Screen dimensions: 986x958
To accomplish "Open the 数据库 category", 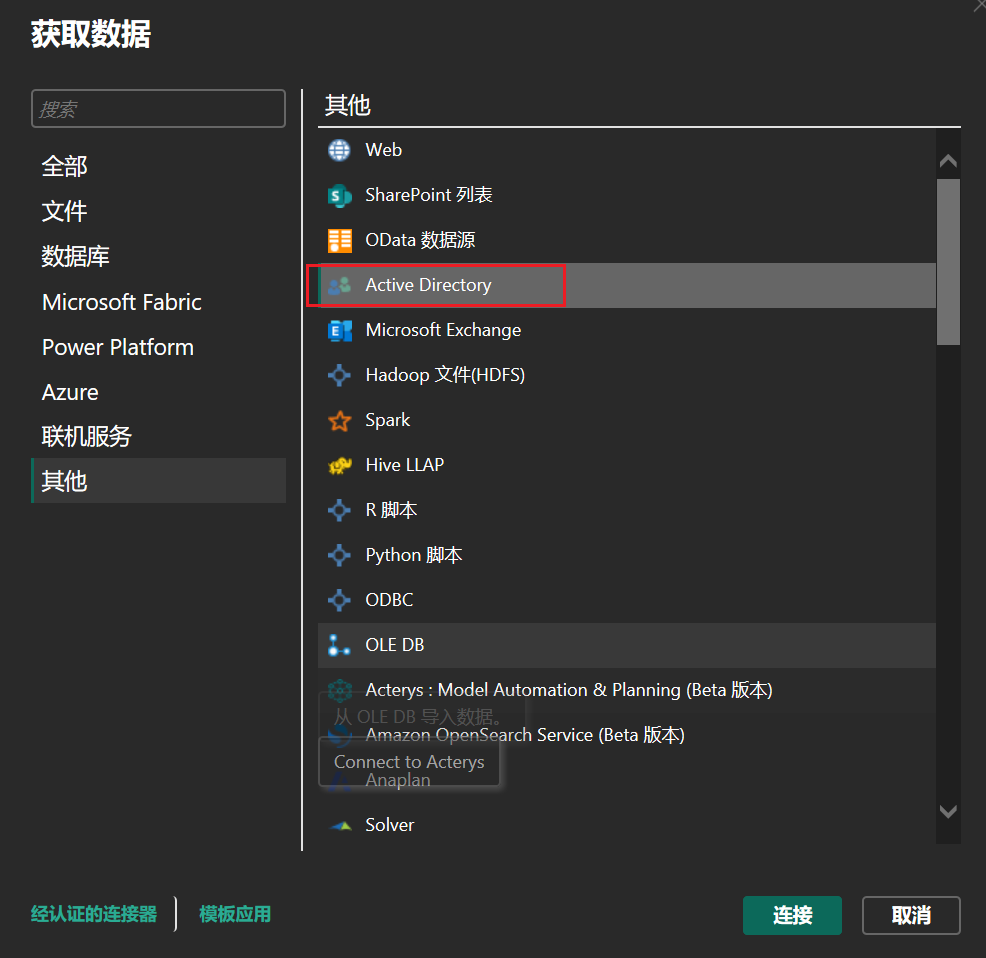I will click(158, 257).
